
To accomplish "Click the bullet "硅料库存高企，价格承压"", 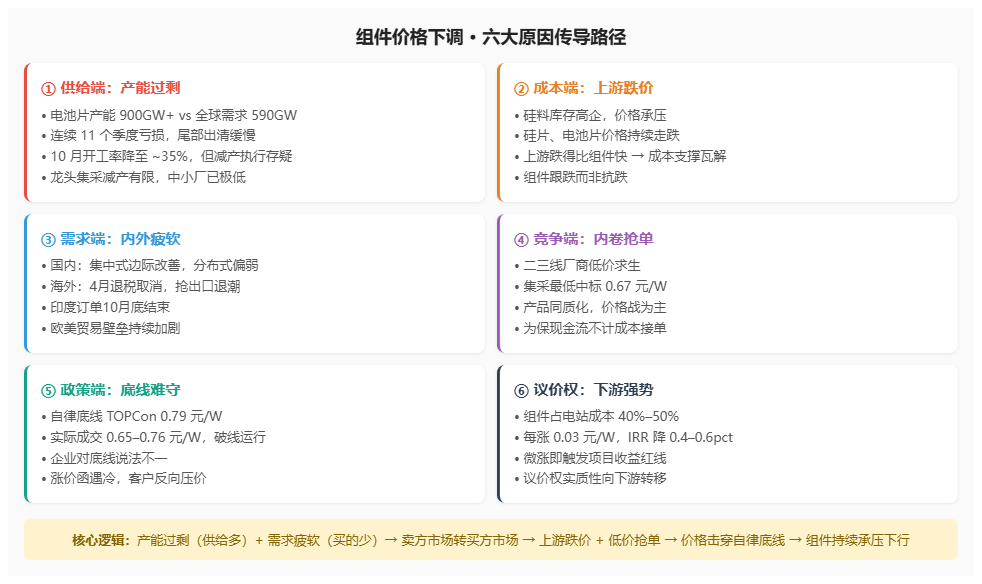I will pyautogui.click(x=590, y=115).
